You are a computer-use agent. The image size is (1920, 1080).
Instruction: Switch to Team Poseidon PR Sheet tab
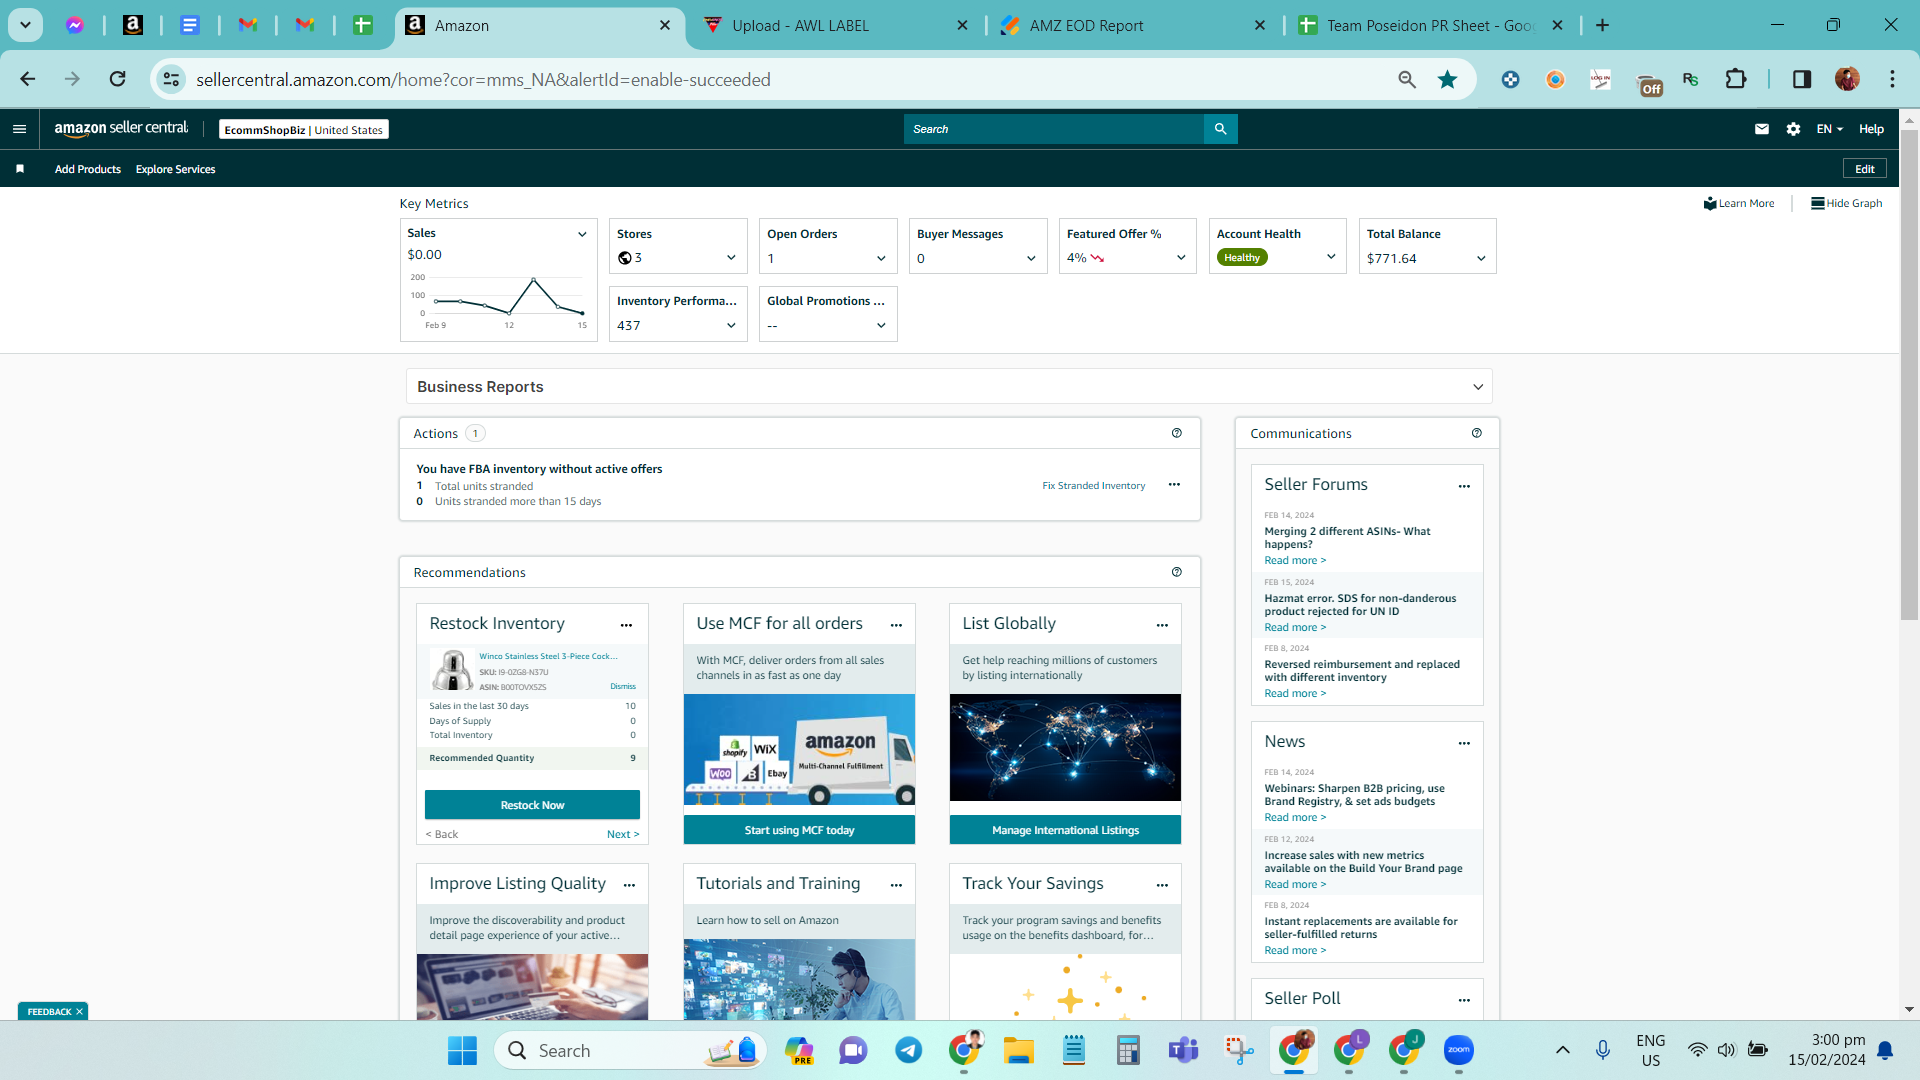click(x=1430, y=26)
